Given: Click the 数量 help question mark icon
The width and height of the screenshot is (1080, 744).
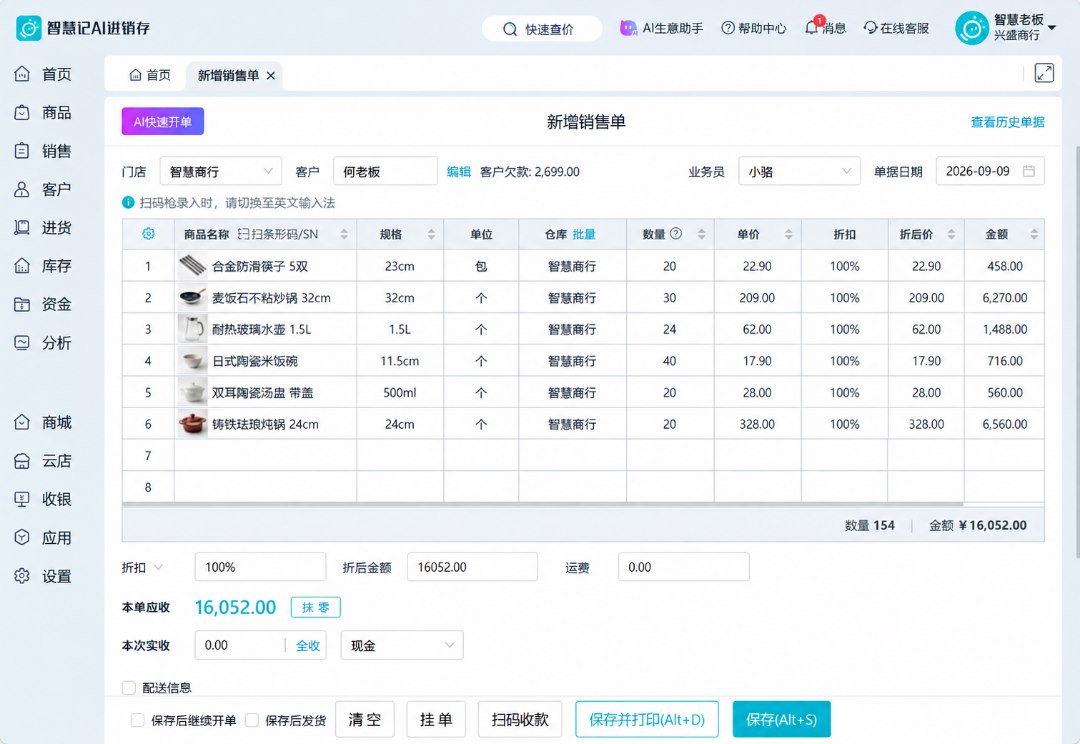Looking at the screenshot, I should click(676, 234).
